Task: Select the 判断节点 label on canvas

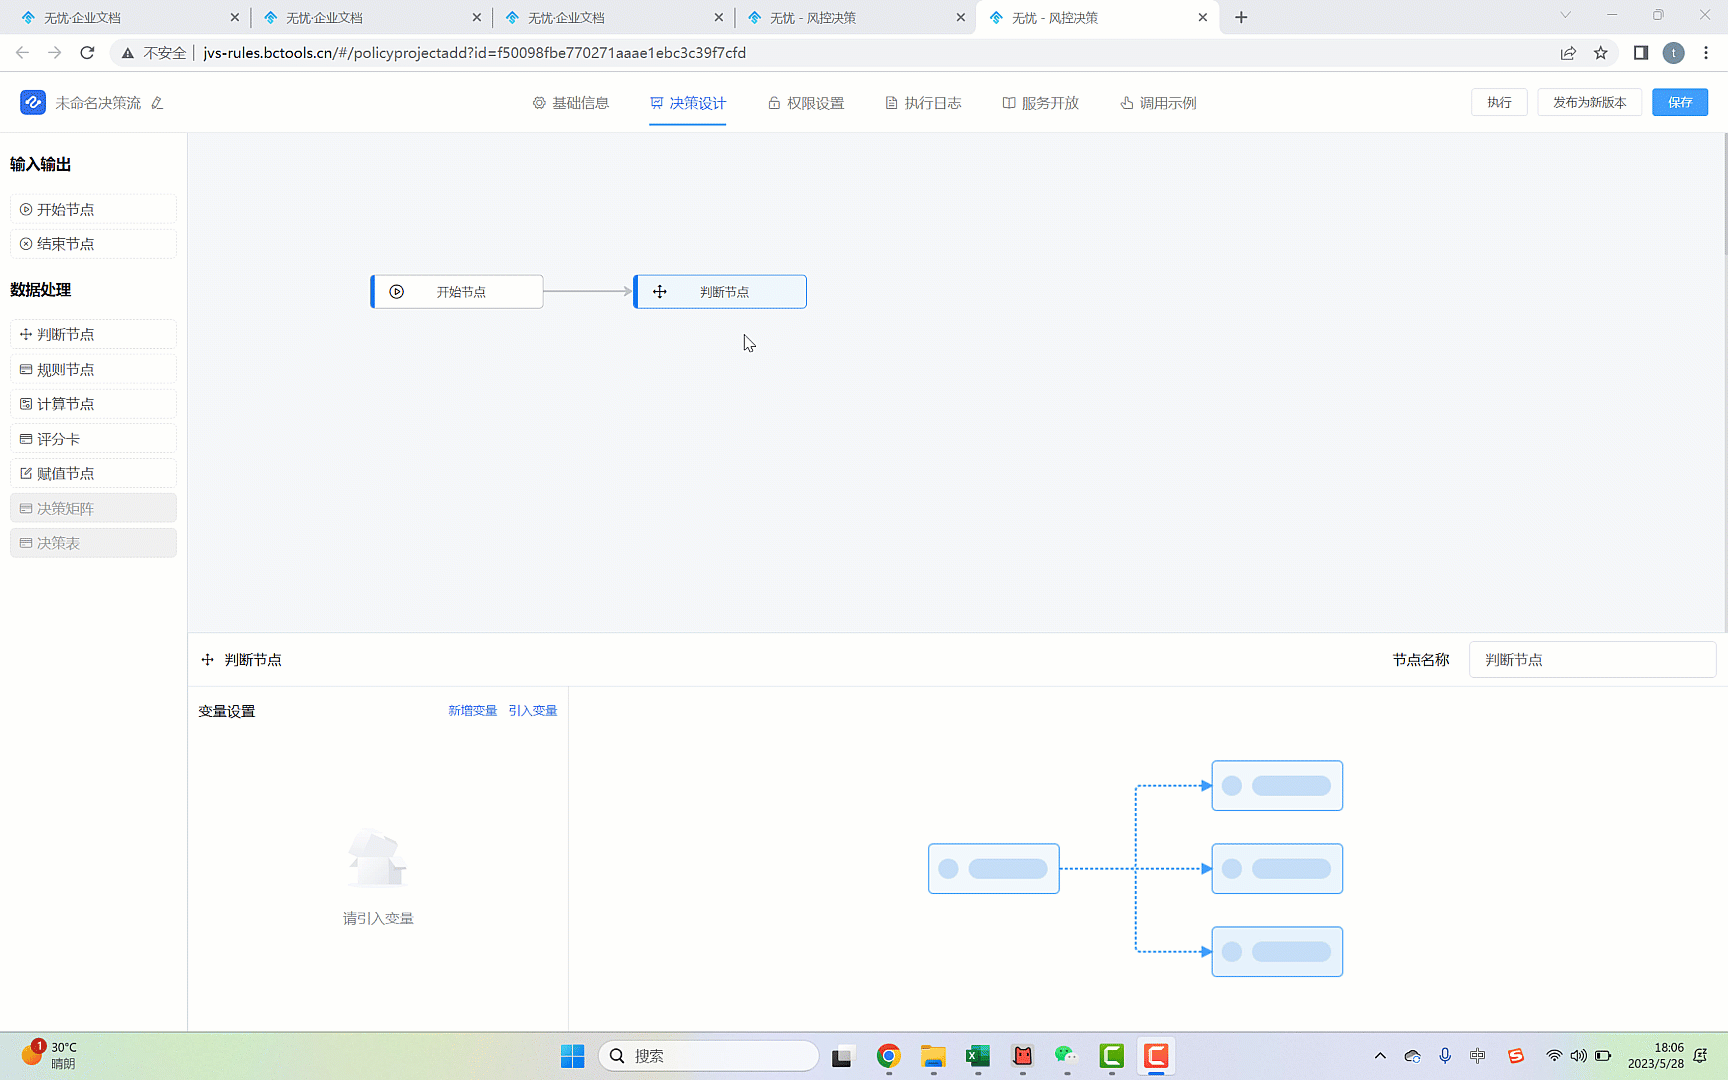Action: [x=725, y=292]
